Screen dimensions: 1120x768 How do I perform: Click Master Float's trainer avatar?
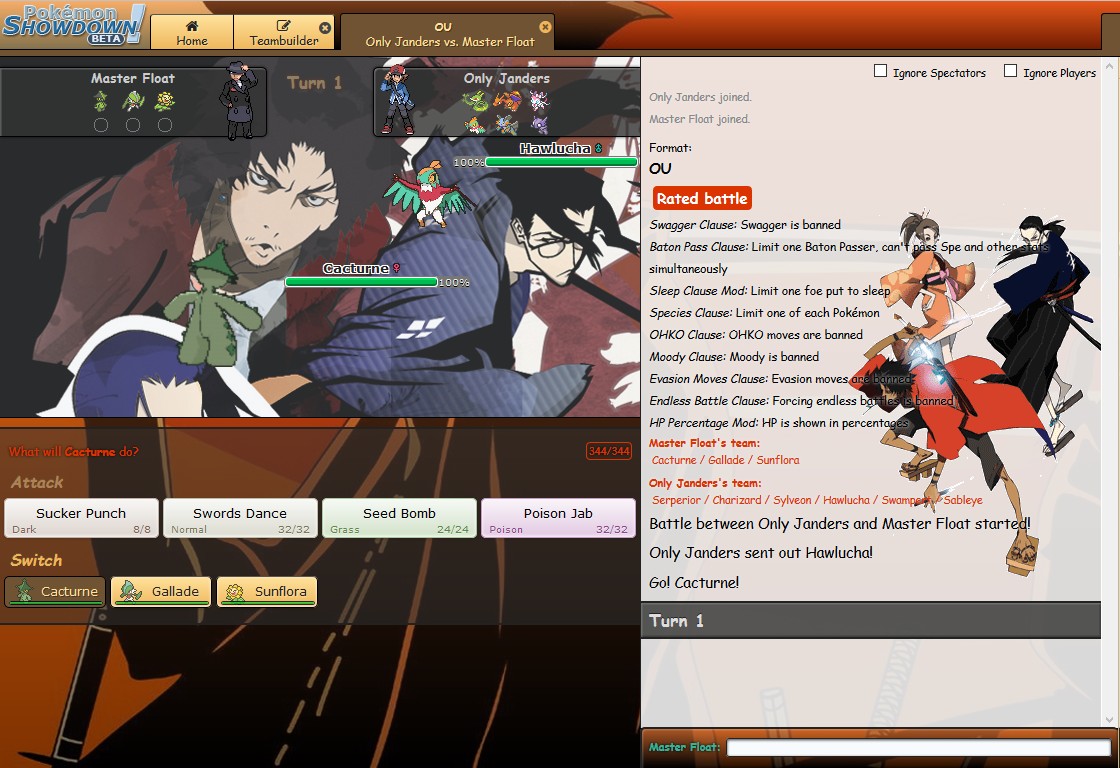[239, 100]
